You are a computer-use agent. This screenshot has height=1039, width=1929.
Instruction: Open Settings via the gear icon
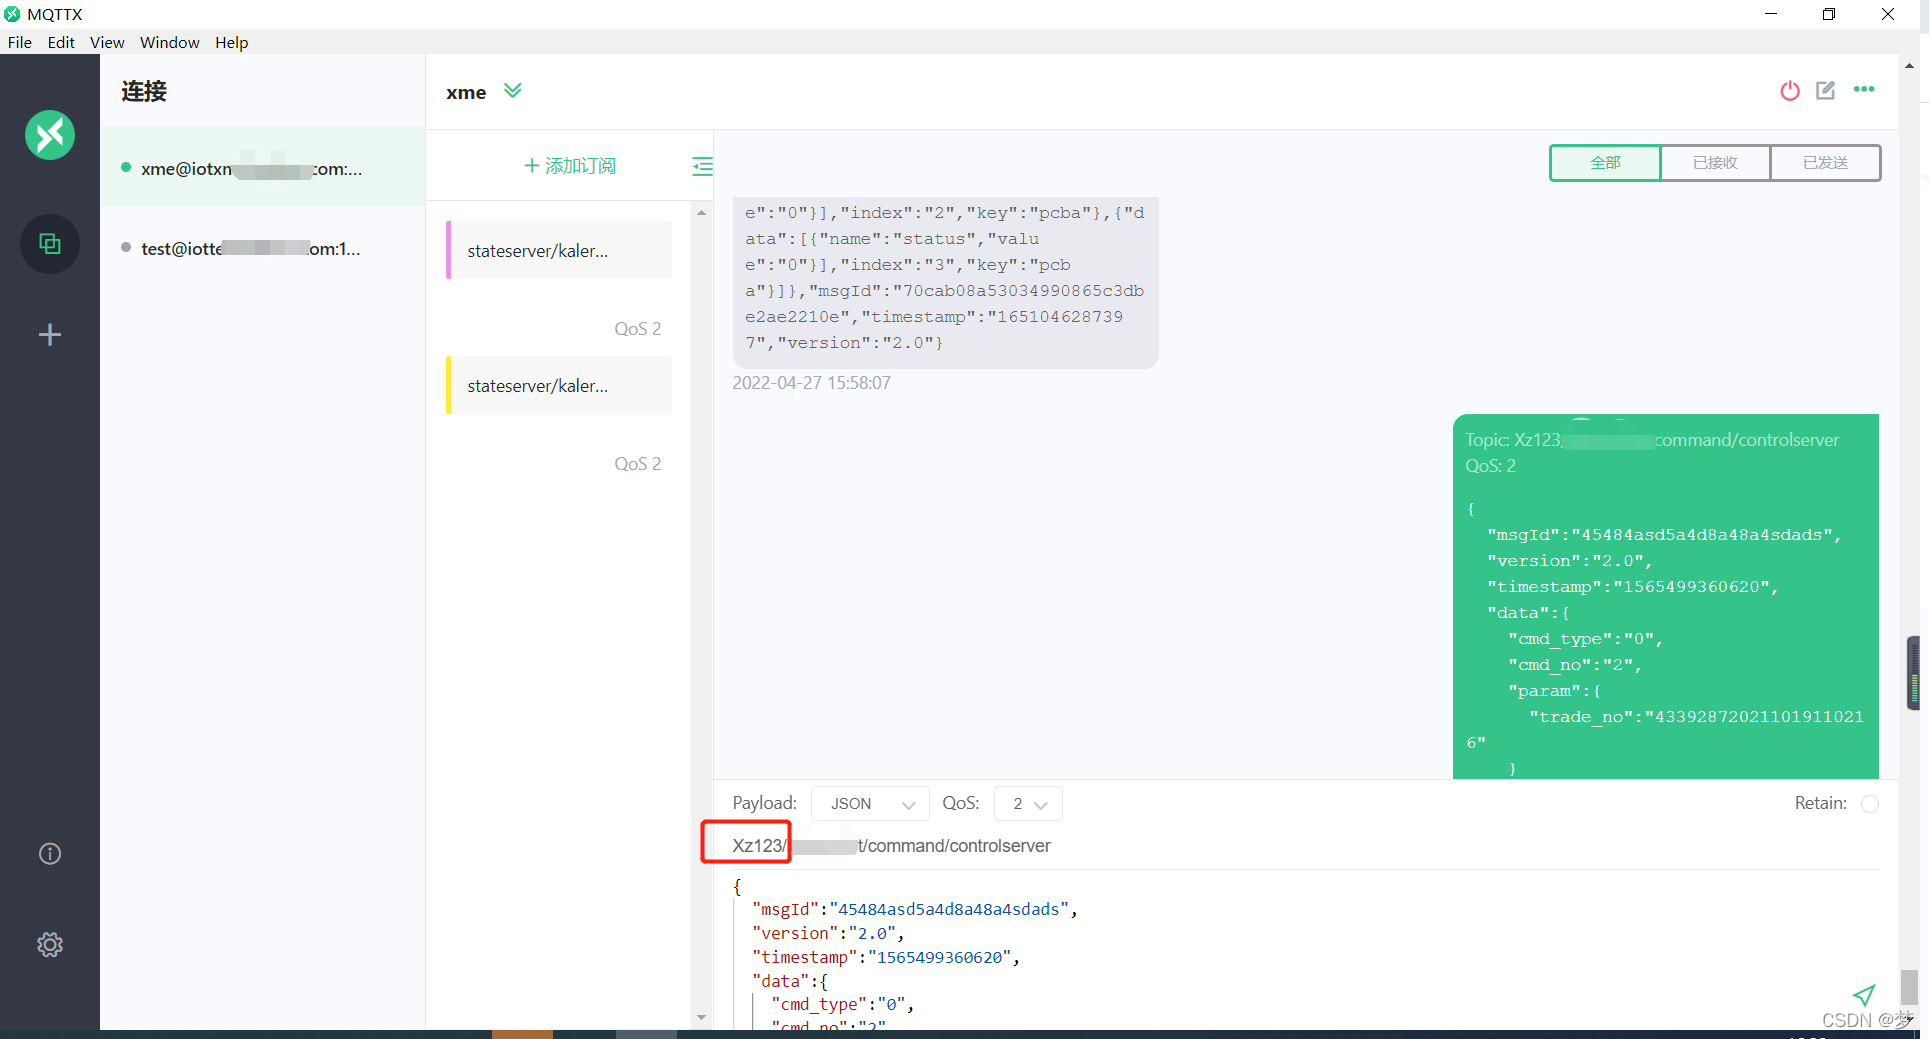pos(50,945)
